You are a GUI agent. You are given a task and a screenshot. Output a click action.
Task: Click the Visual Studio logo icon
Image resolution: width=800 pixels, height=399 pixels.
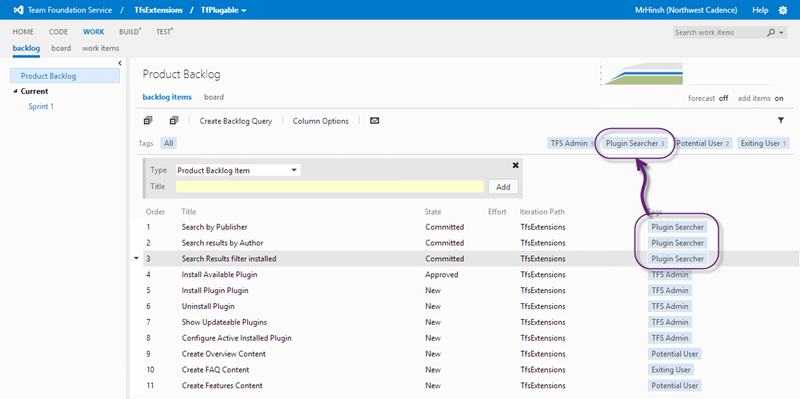[18, 10]
